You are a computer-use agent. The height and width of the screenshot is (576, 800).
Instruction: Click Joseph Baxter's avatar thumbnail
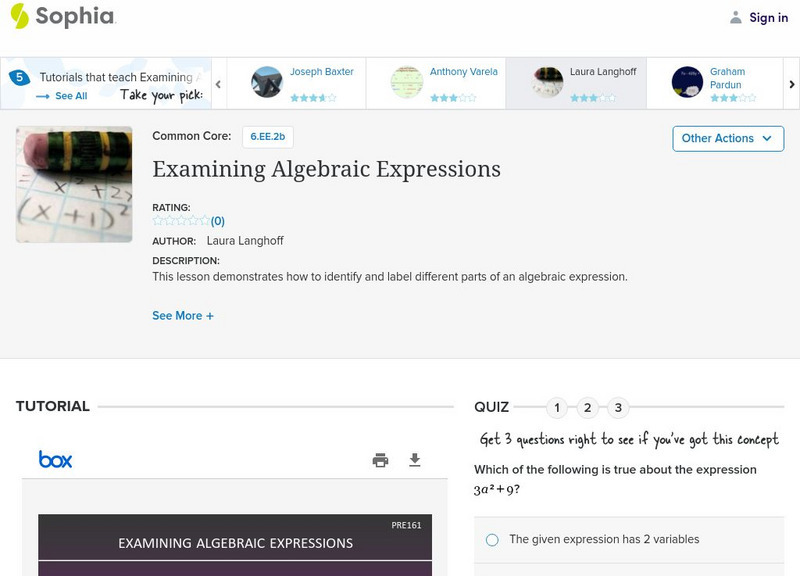pos(267,82)
